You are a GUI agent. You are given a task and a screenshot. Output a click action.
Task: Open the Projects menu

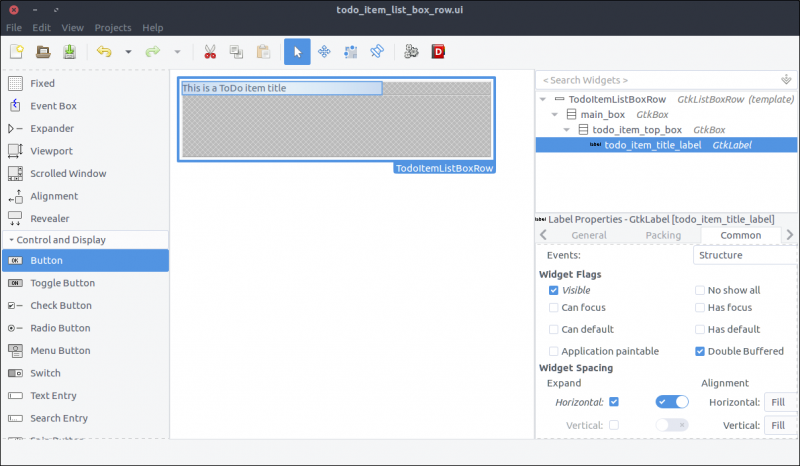click(x=113, y=28)
